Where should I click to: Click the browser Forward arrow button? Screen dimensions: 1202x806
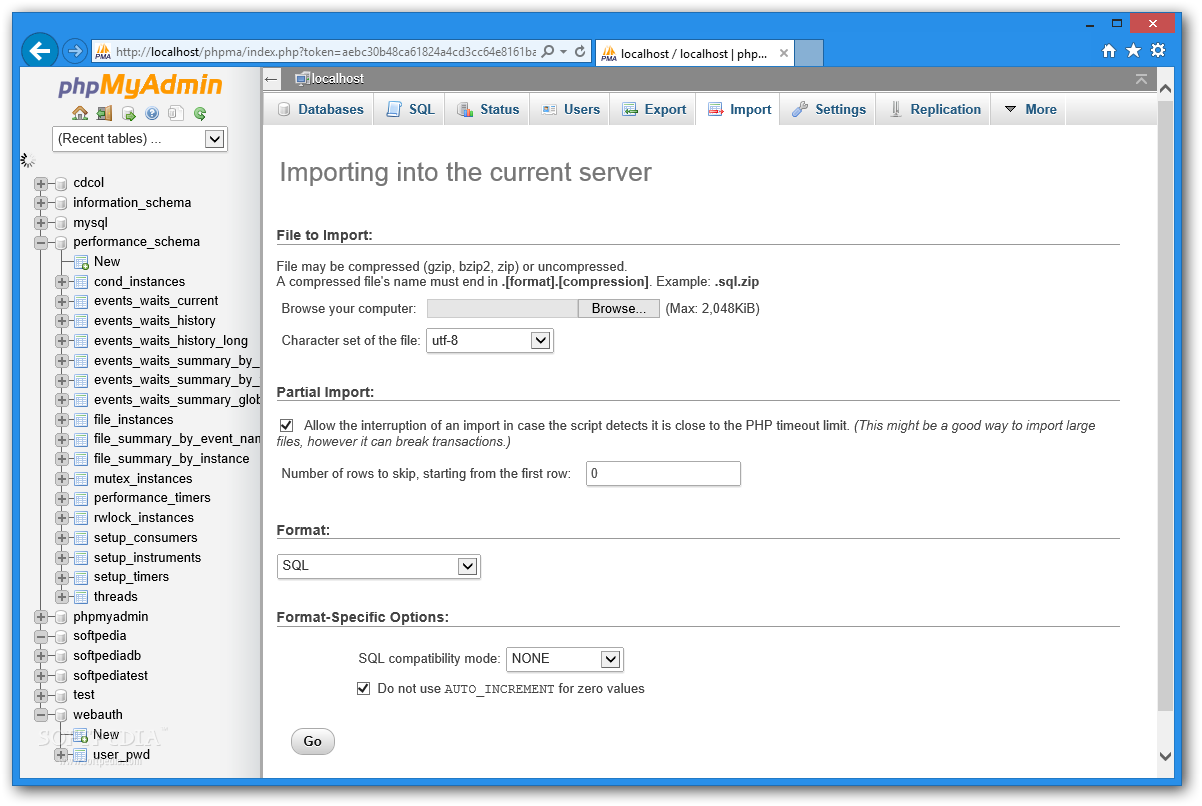(75, 51)
